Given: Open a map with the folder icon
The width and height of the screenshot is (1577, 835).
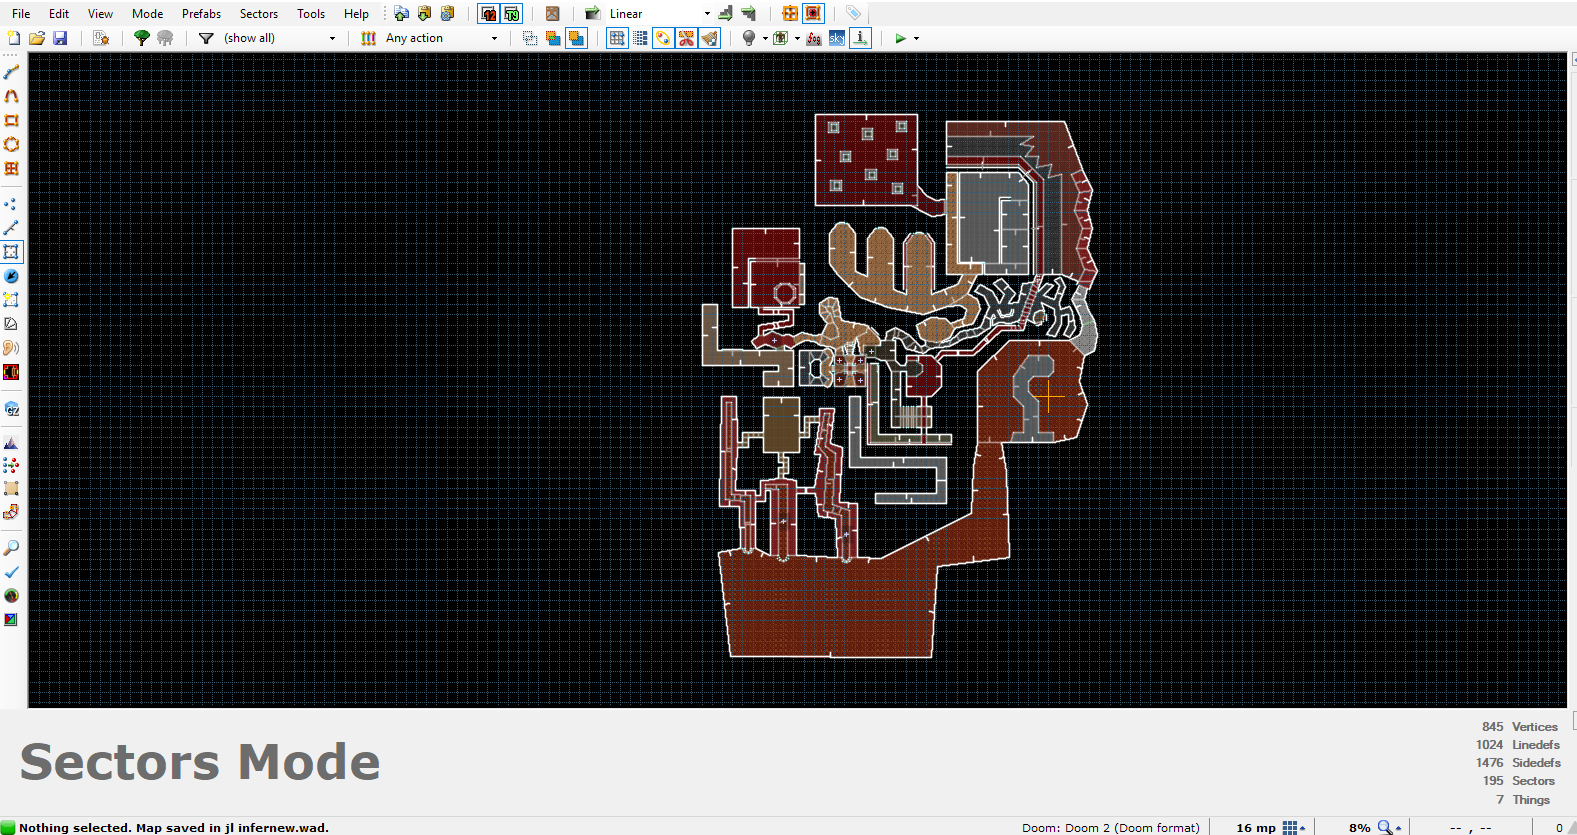Looking at the screenshot, I should [x=37, y=38].
